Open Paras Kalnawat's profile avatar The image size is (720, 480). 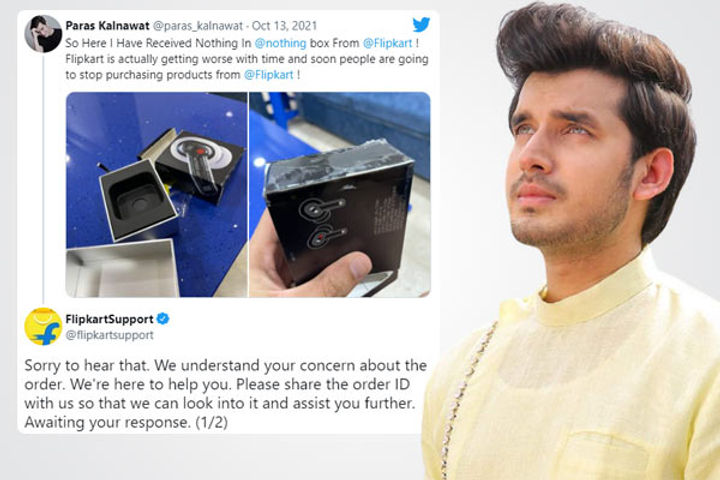(44, 34)
